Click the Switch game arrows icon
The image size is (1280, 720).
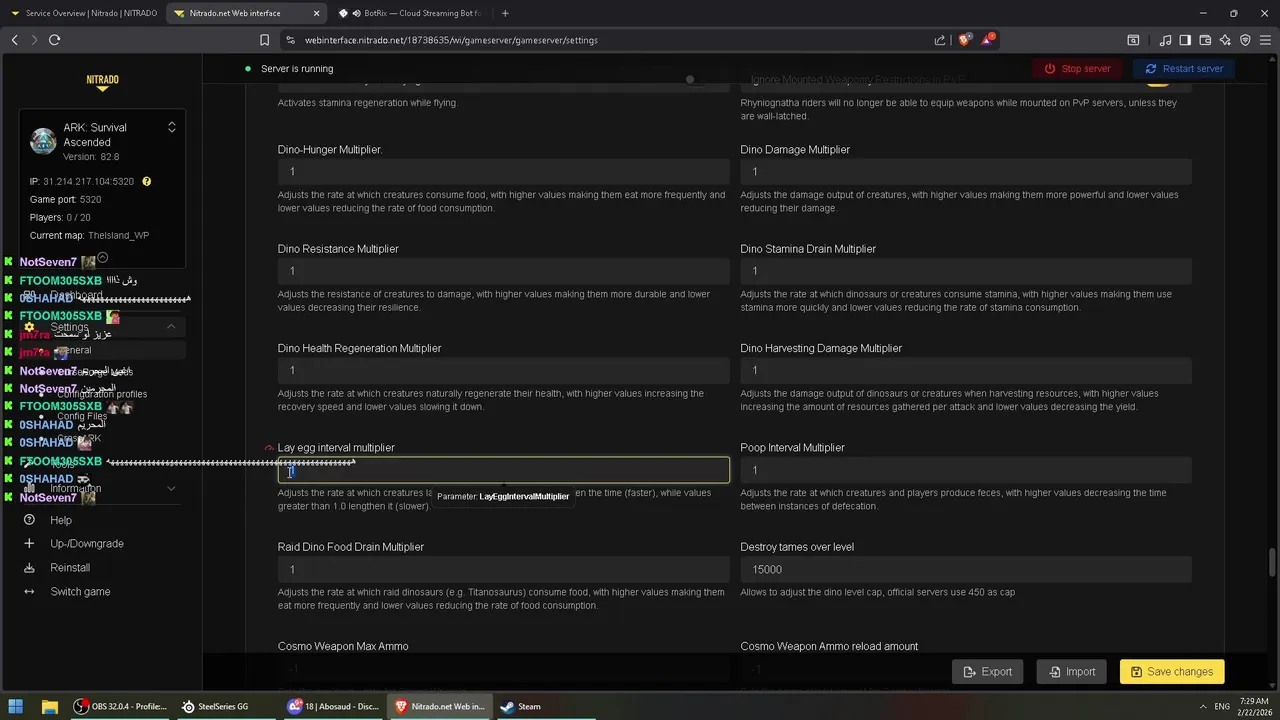29,592
